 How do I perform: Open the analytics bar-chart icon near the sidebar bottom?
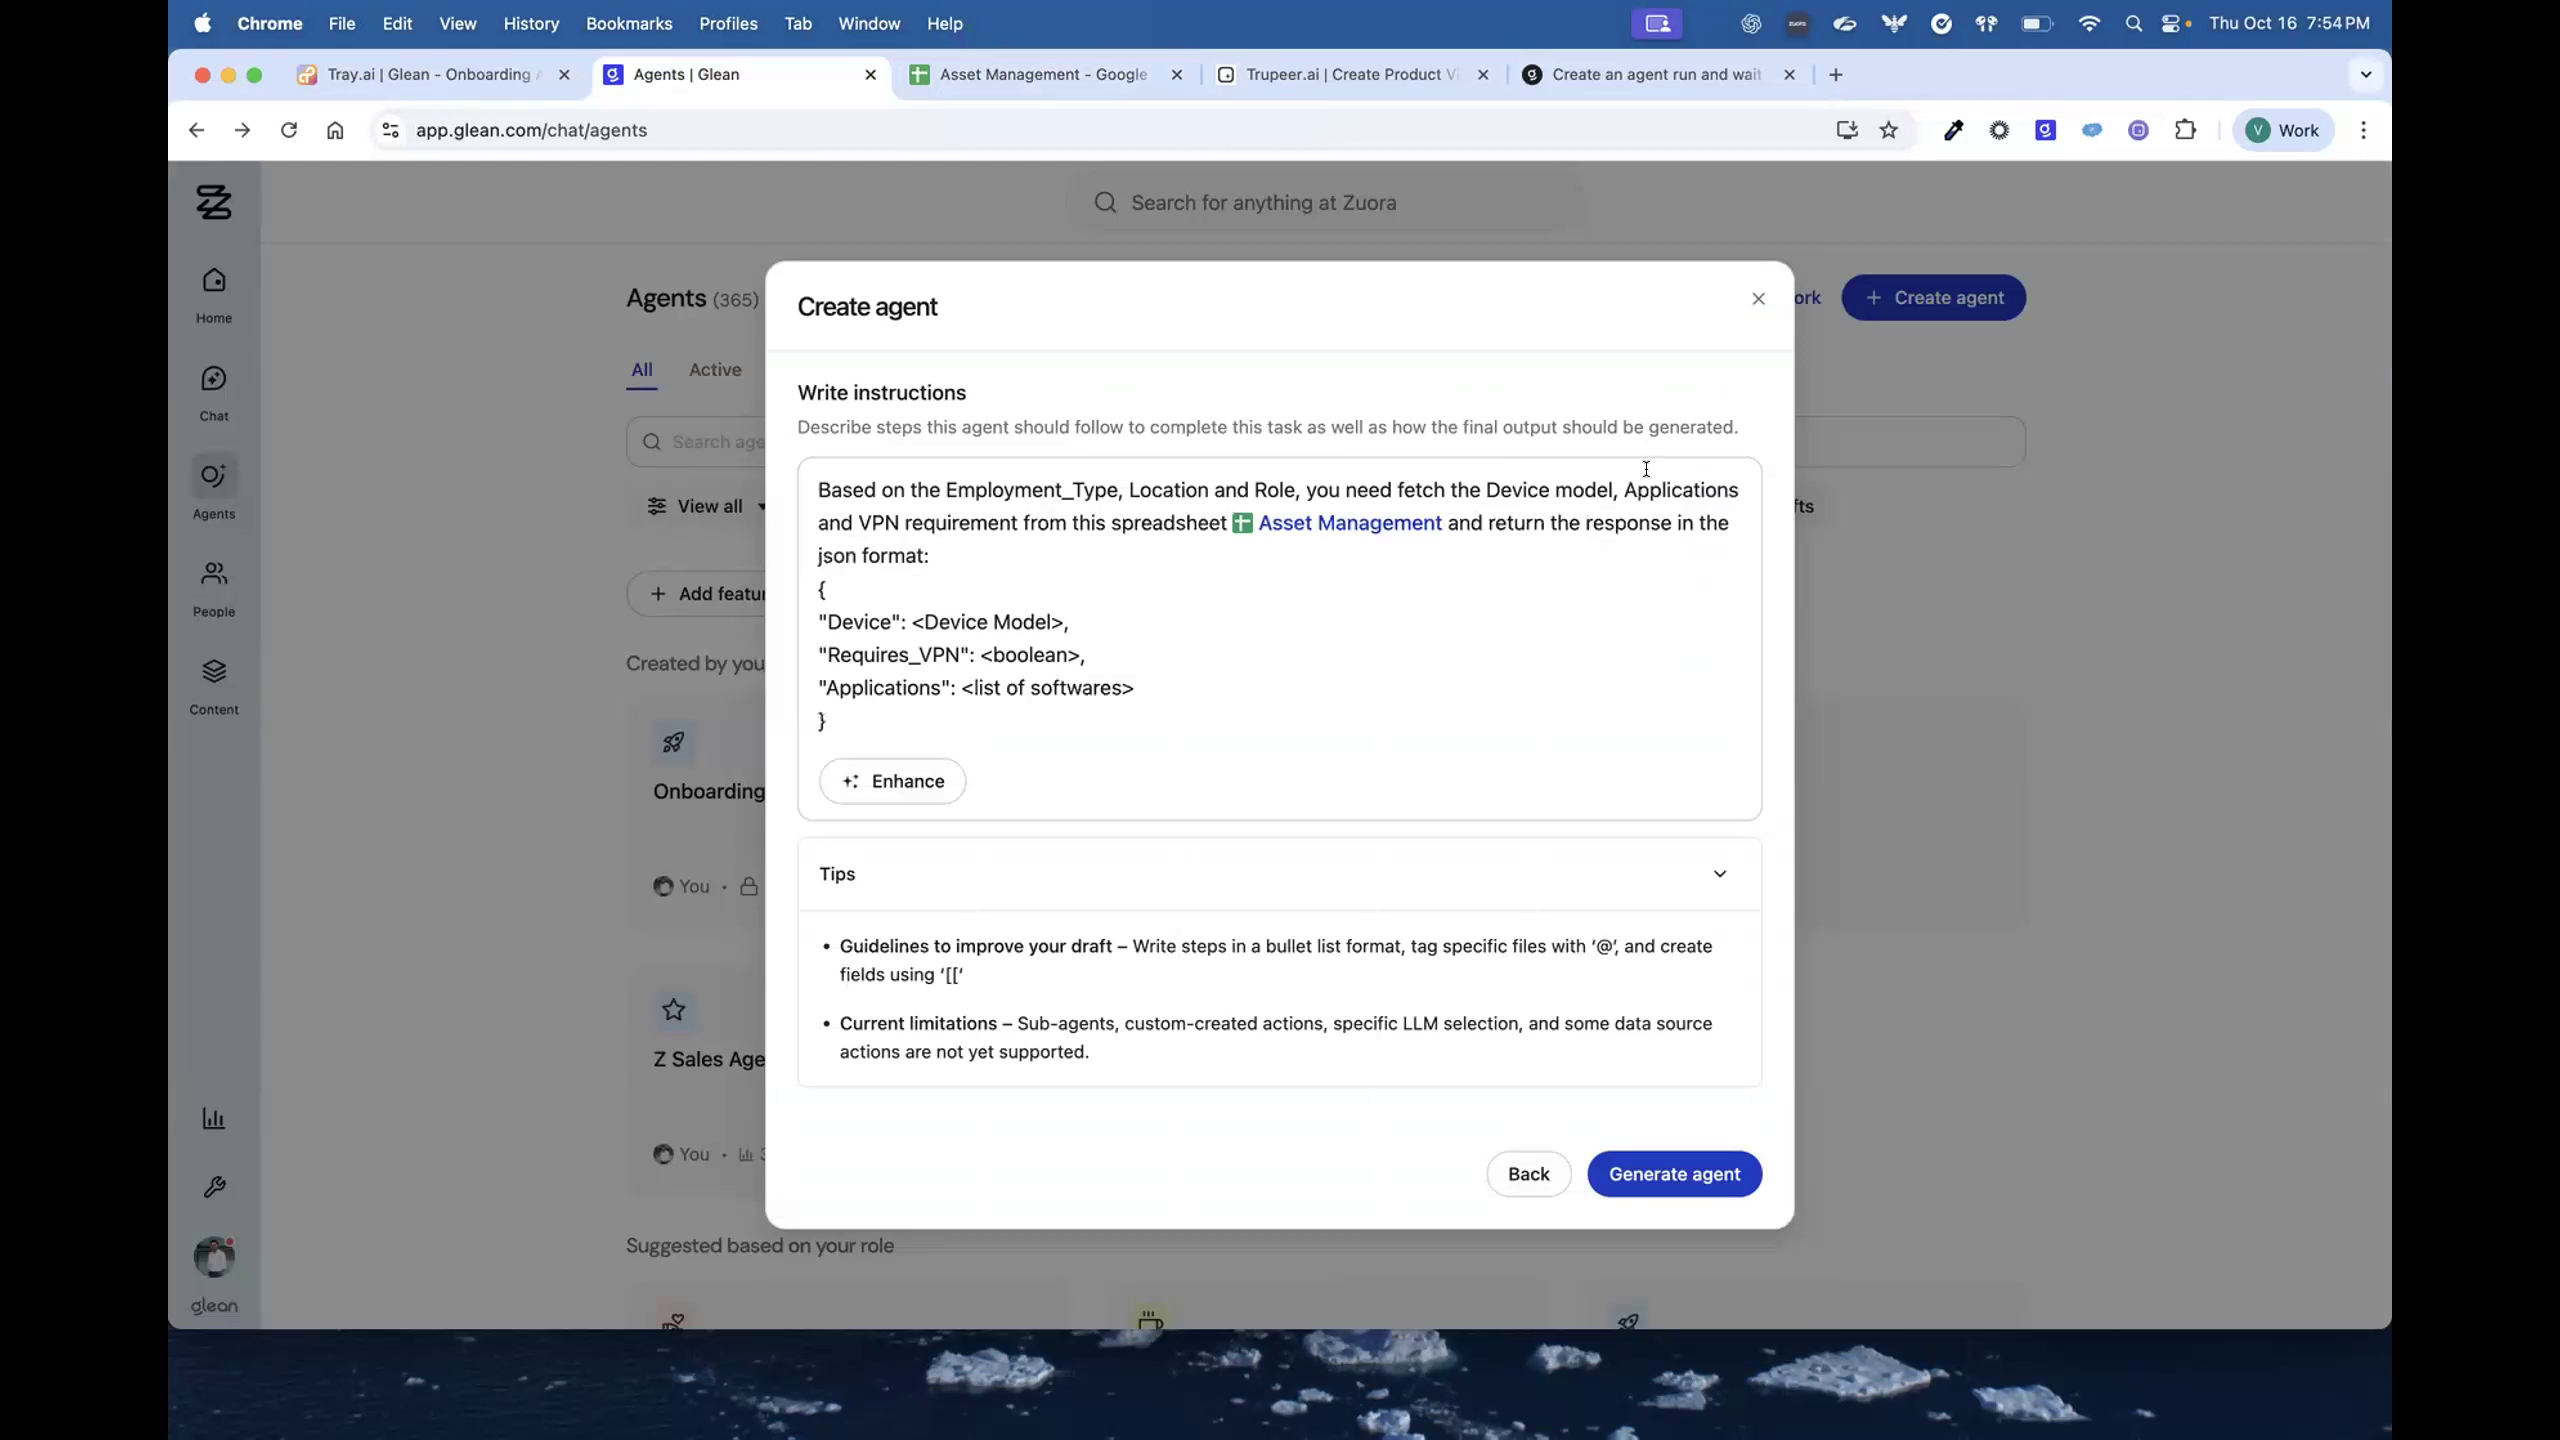[213, 1118]
